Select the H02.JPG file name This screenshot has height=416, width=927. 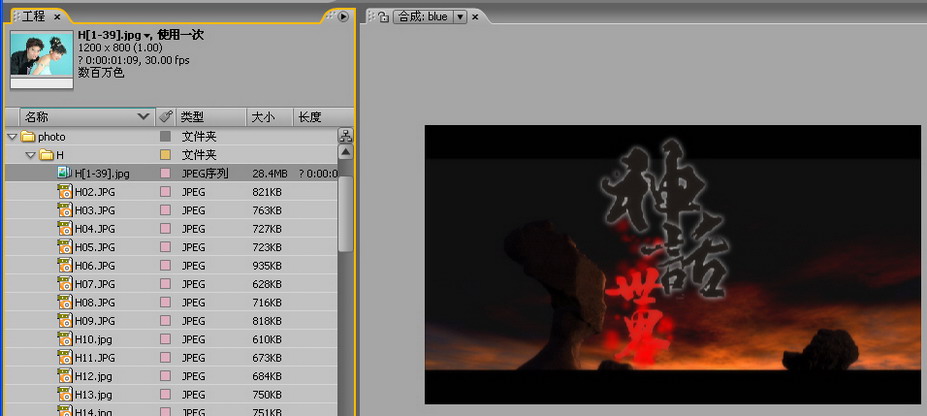point(95,192)
